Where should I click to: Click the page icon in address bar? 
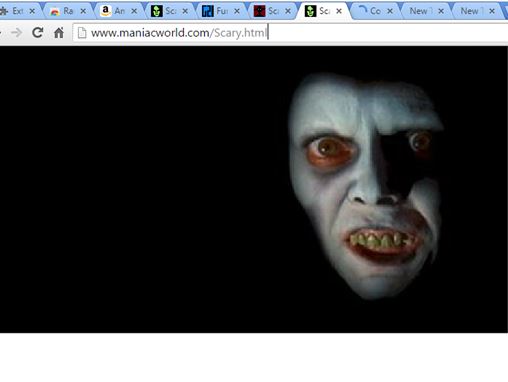82,33
